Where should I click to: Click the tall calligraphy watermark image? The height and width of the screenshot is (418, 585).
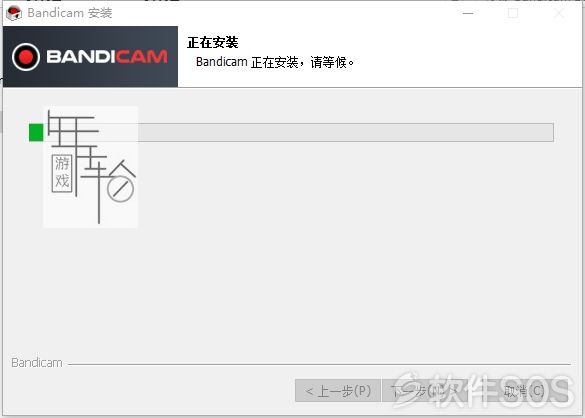(x=91, y=167)
